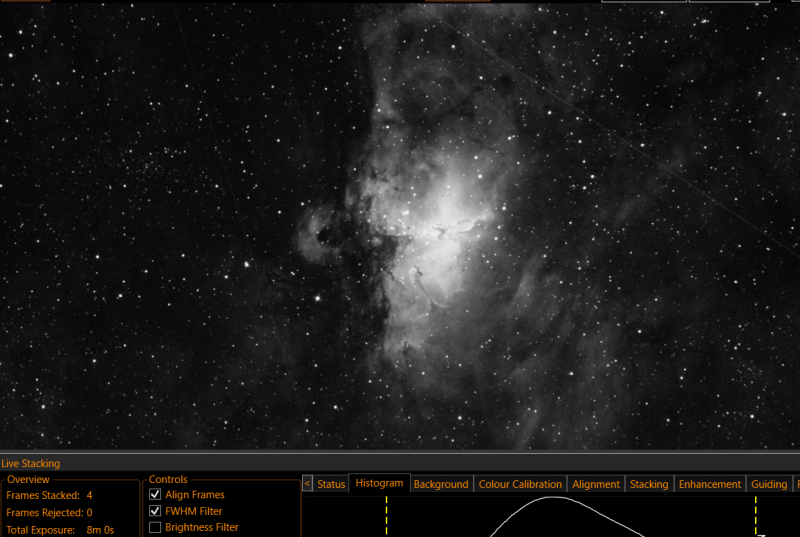Click the "Total Exposure: 8m 0s" readout

pyautogui.click(x=60, y=530)
